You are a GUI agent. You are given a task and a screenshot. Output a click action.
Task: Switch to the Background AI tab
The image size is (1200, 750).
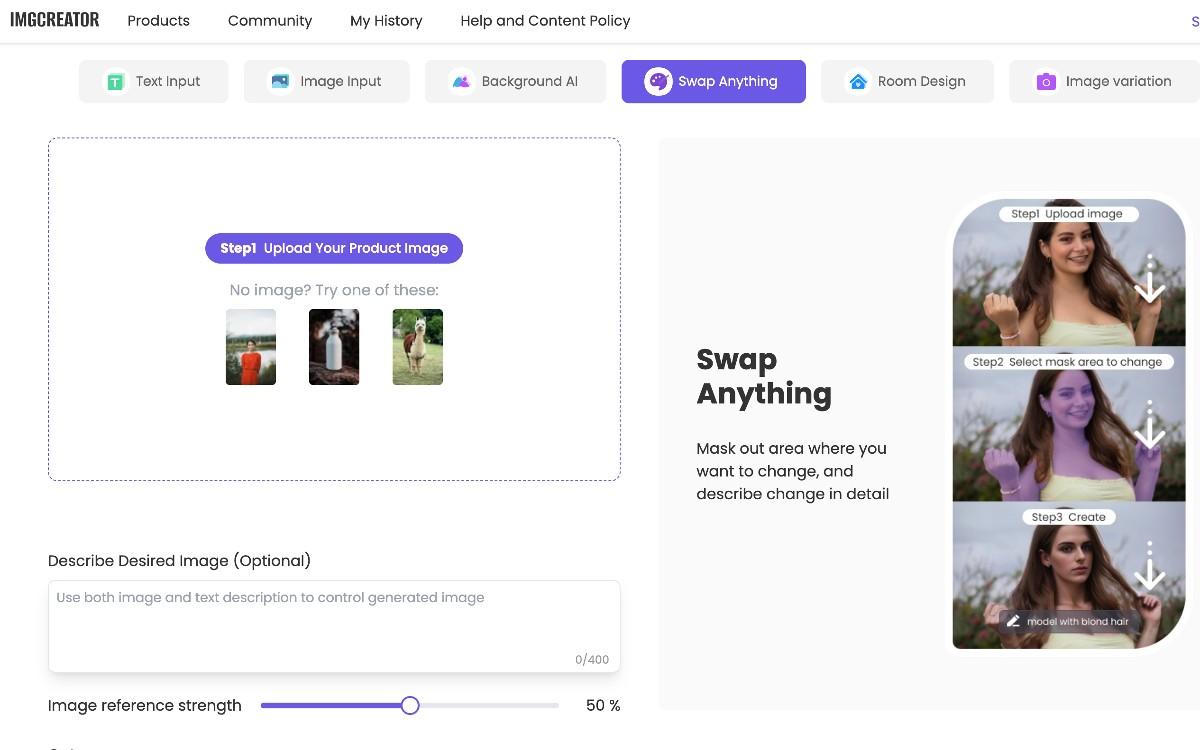point(516,81)
